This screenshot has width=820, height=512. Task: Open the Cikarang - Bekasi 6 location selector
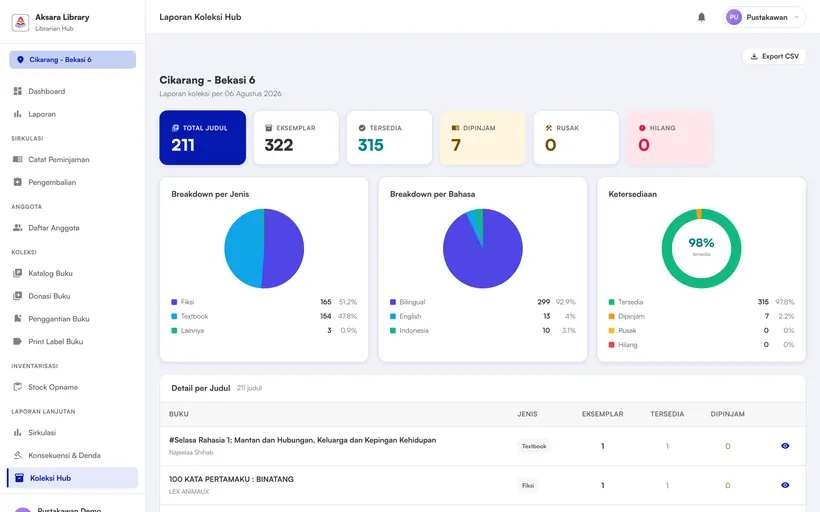[73, 60]
